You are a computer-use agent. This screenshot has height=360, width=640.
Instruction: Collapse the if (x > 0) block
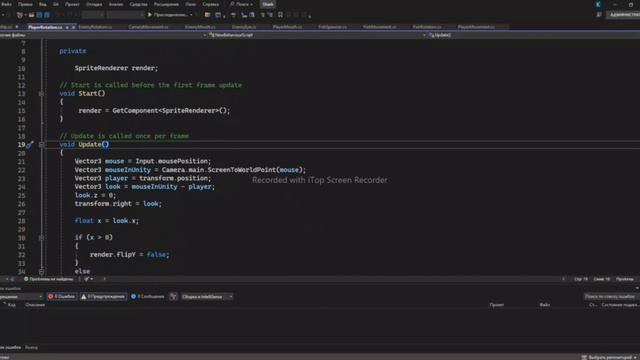[41, 238]
